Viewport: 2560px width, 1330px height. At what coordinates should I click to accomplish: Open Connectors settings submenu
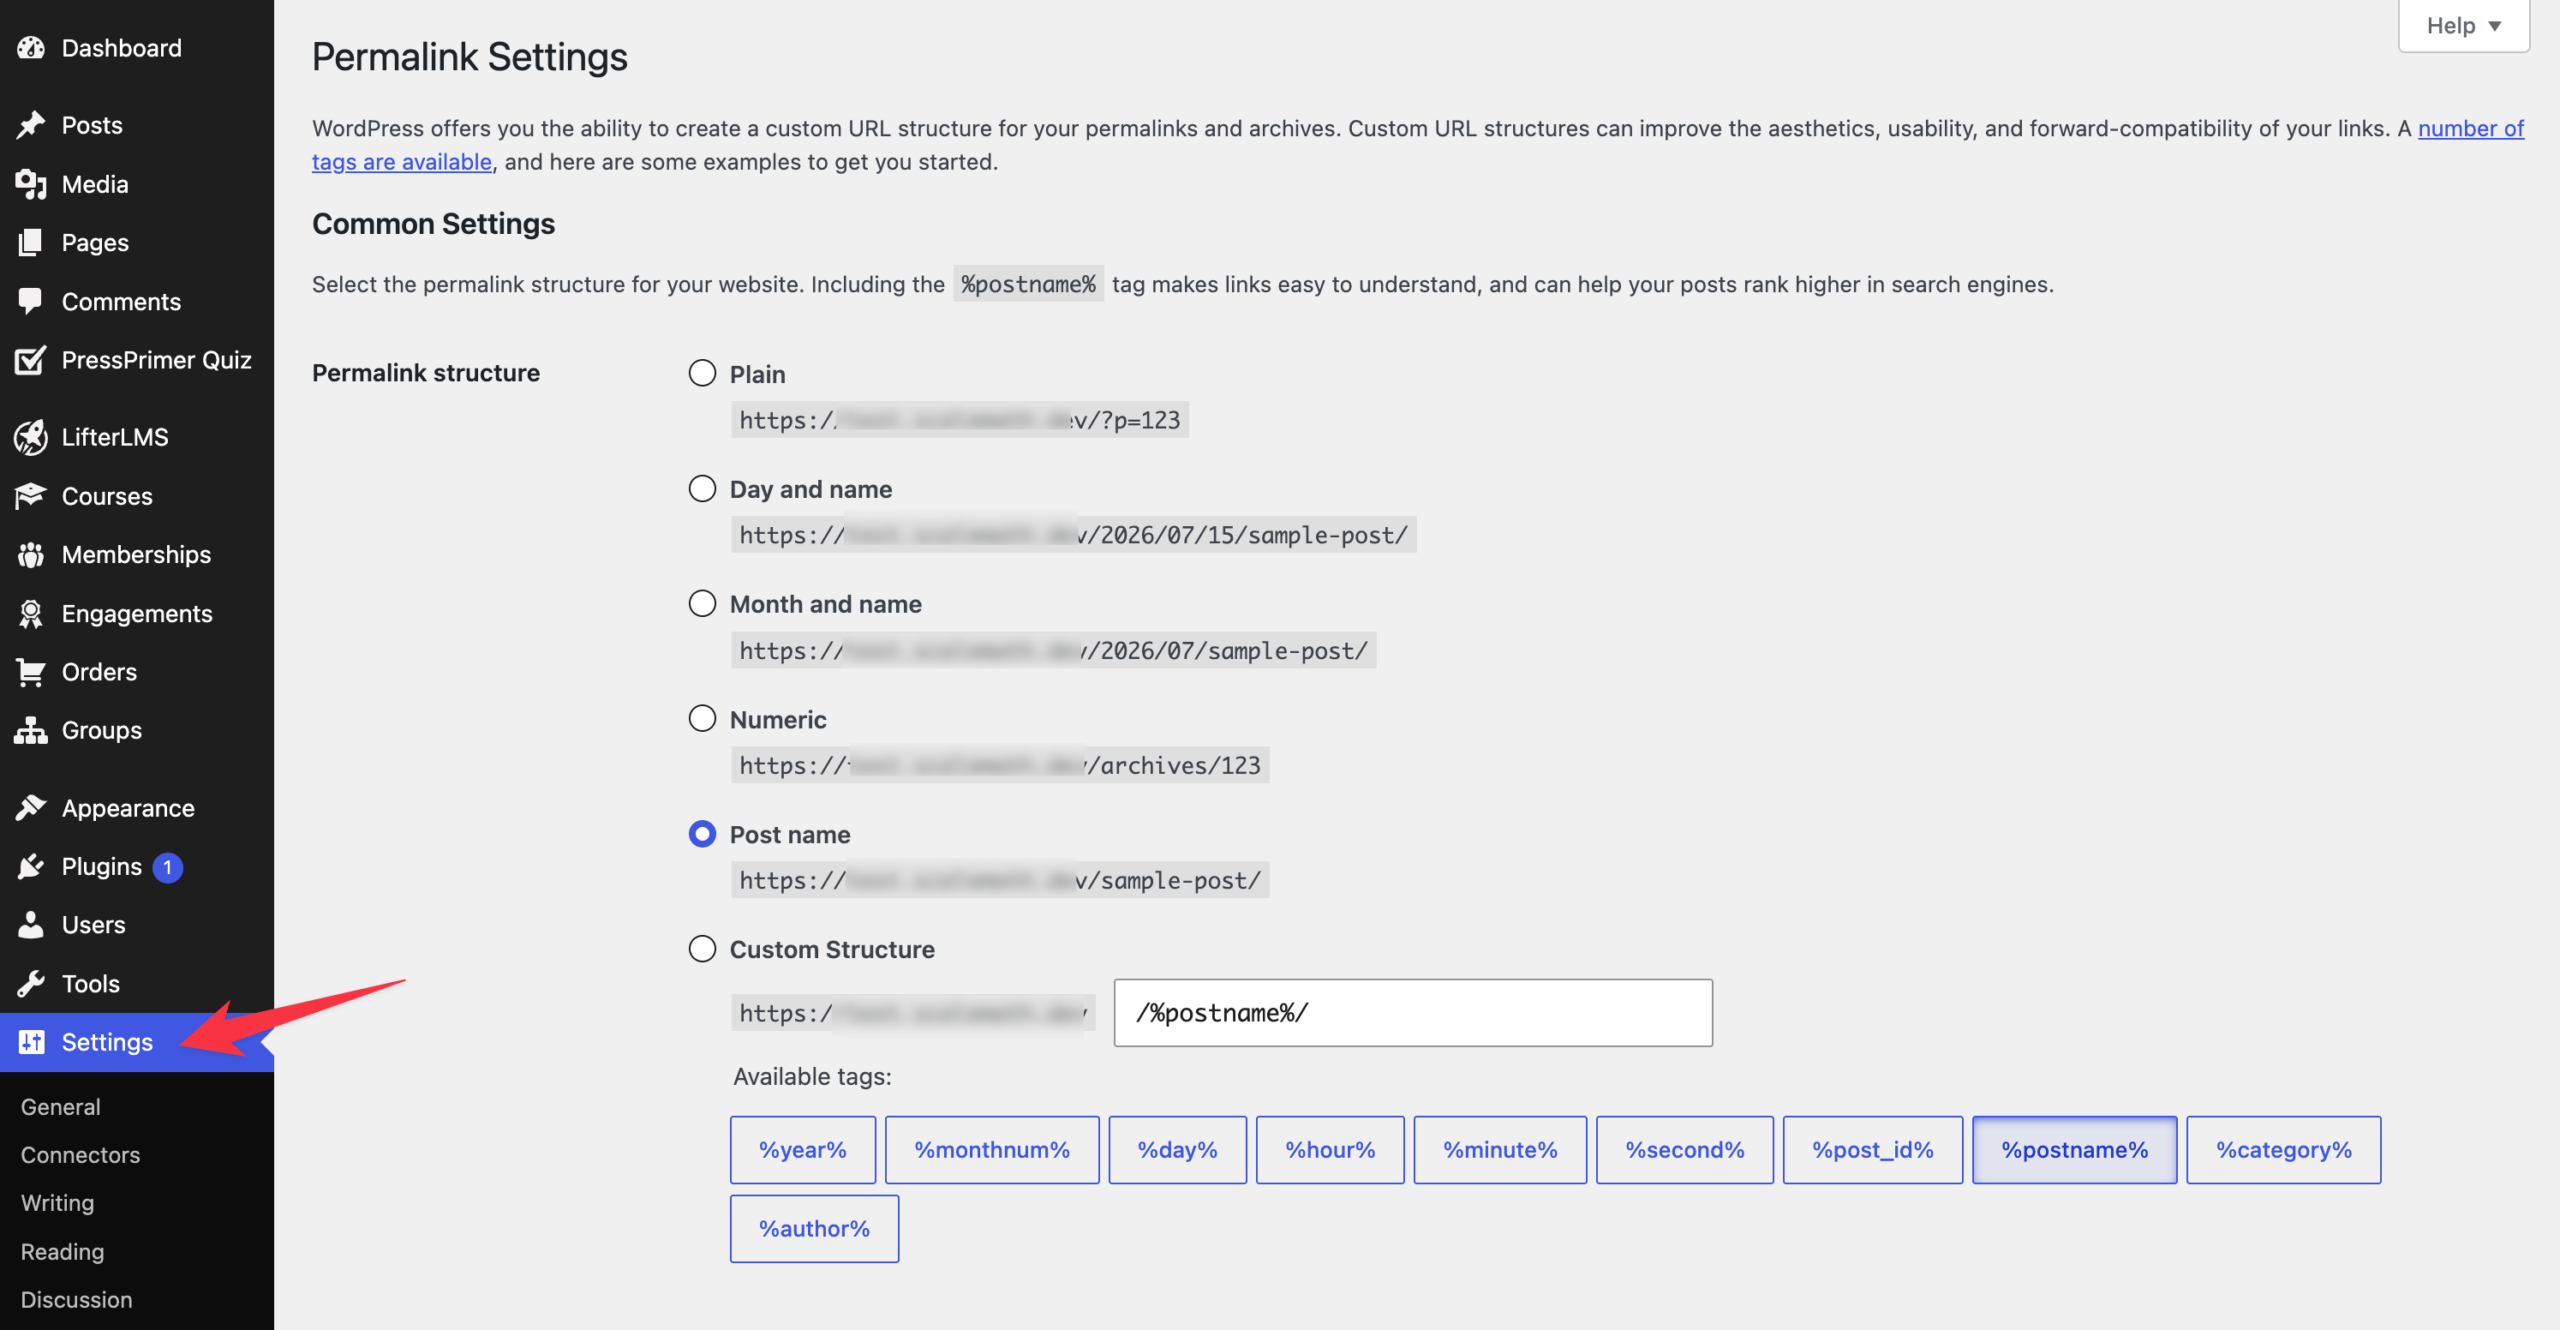point(80,1155)
